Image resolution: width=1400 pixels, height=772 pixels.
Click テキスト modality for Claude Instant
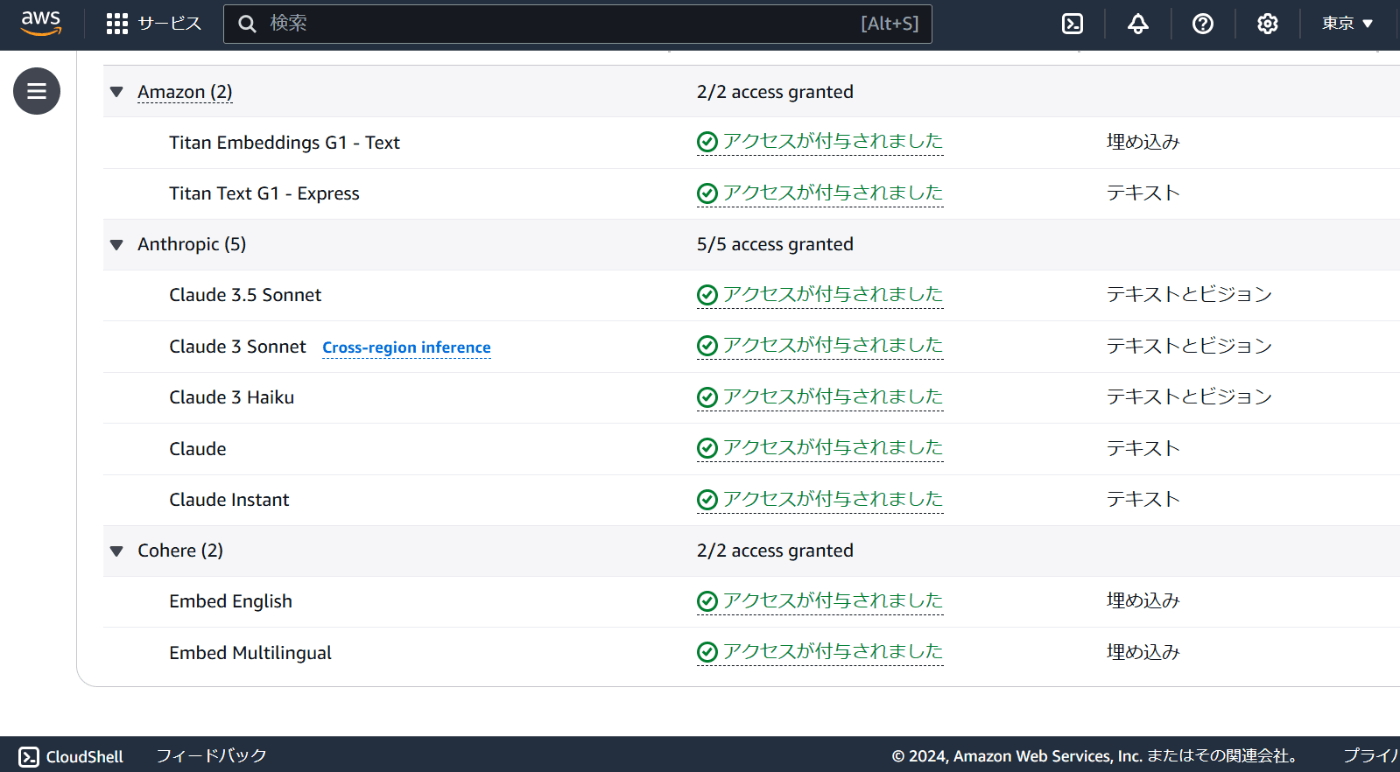click(1143, 499)
